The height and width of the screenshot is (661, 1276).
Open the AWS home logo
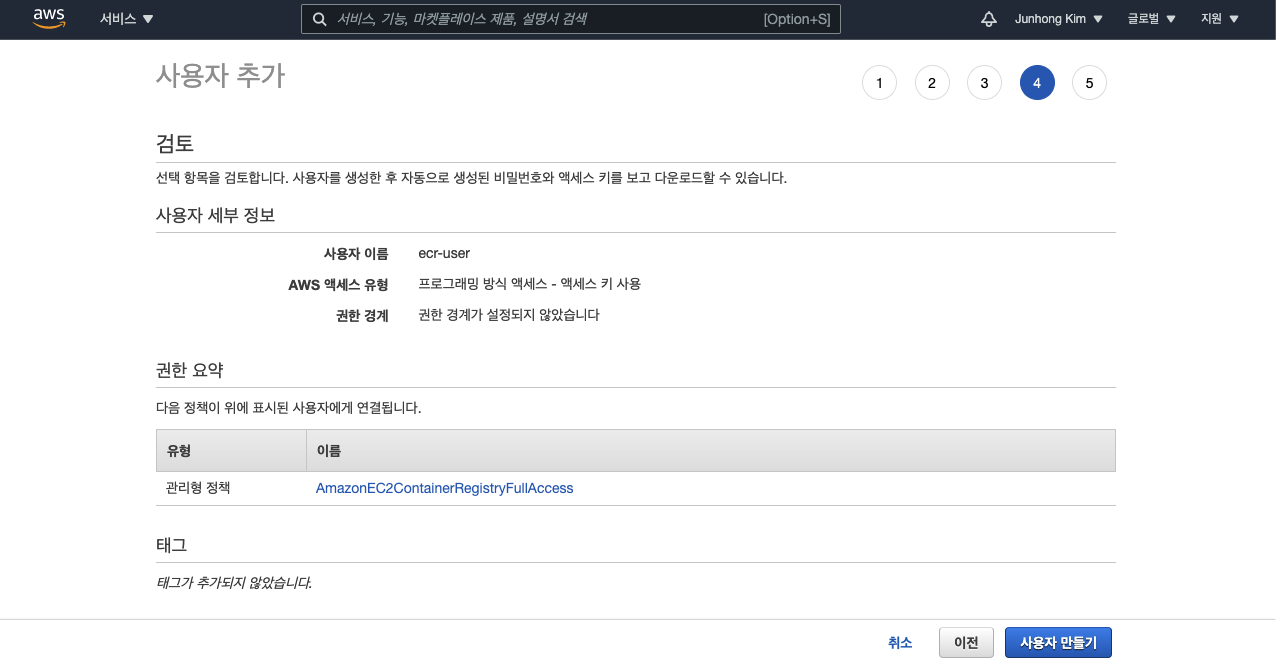(49, 19)
